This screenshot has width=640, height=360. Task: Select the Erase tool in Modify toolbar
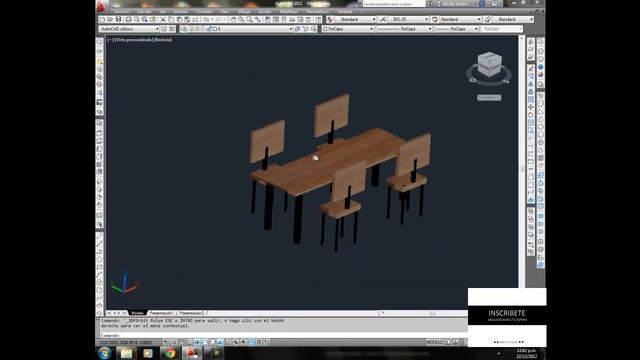click(531, 69)
